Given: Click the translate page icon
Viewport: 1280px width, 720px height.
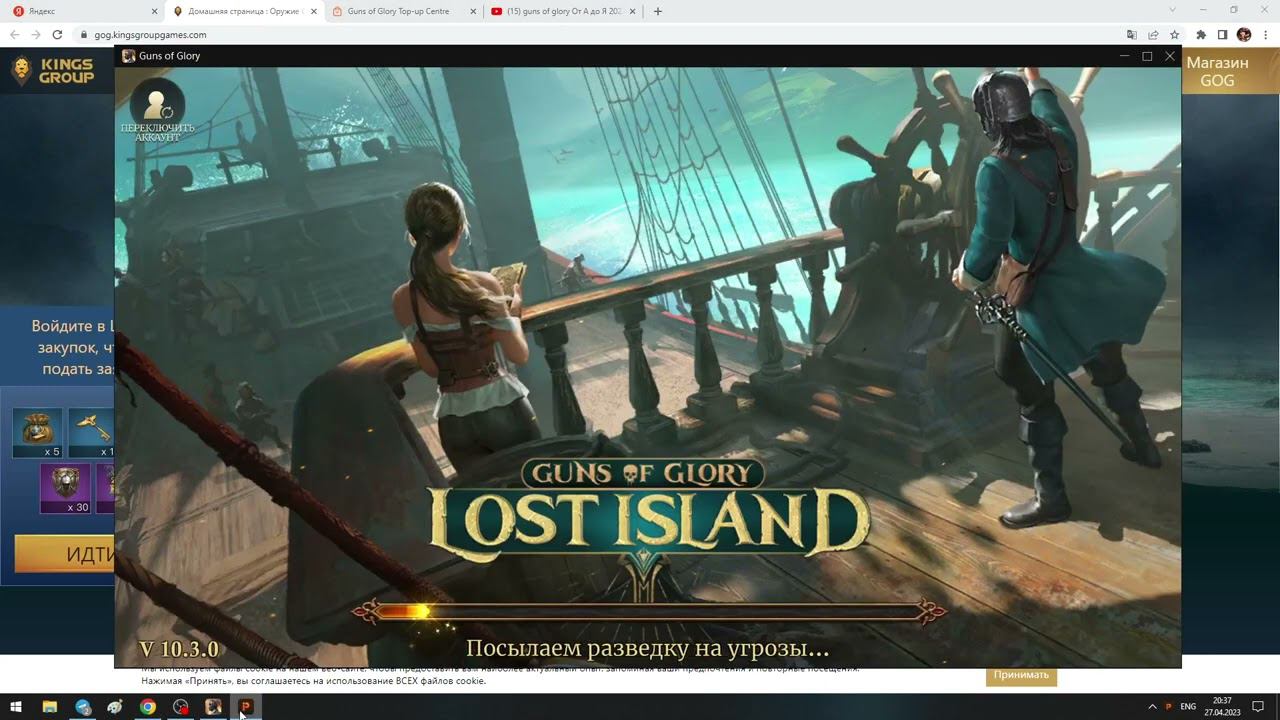Looking at the screenshot, I should [x=1132, y=34].
